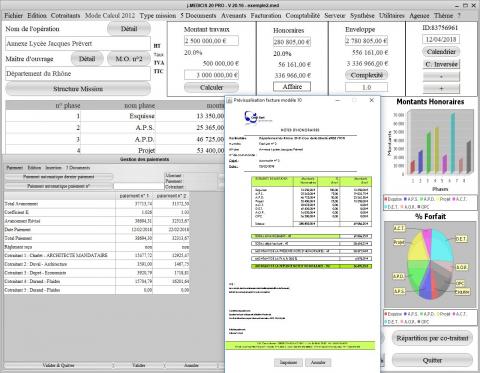
Task: Select the Date Paiement row
Action: pos(97,230)
